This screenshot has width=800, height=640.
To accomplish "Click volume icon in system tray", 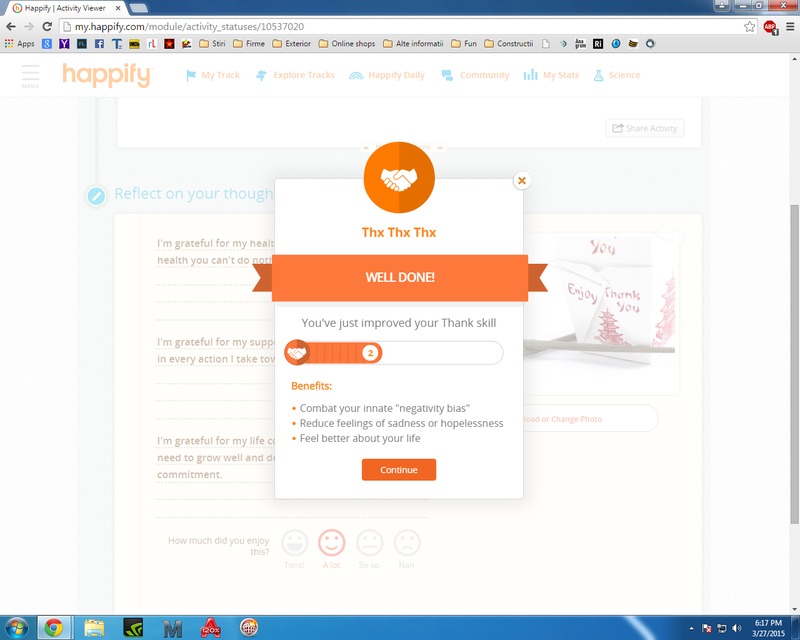I will coord(736,628).
